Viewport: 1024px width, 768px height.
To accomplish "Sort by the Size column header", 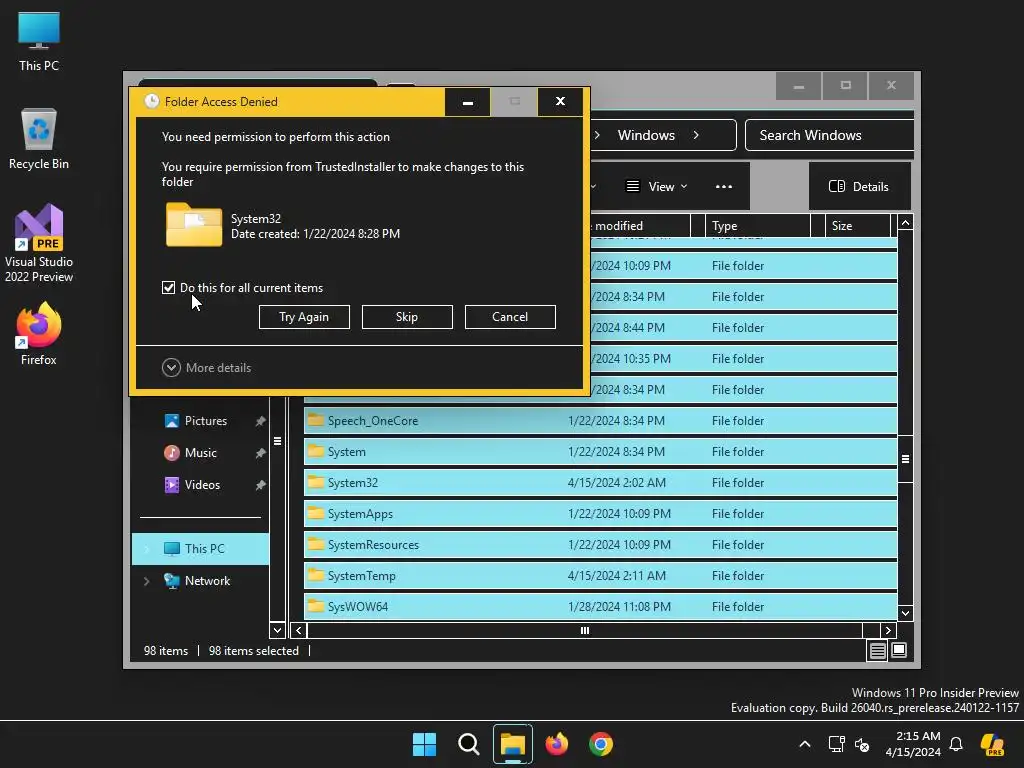I will pyautogui.click(x=858, y=226).
